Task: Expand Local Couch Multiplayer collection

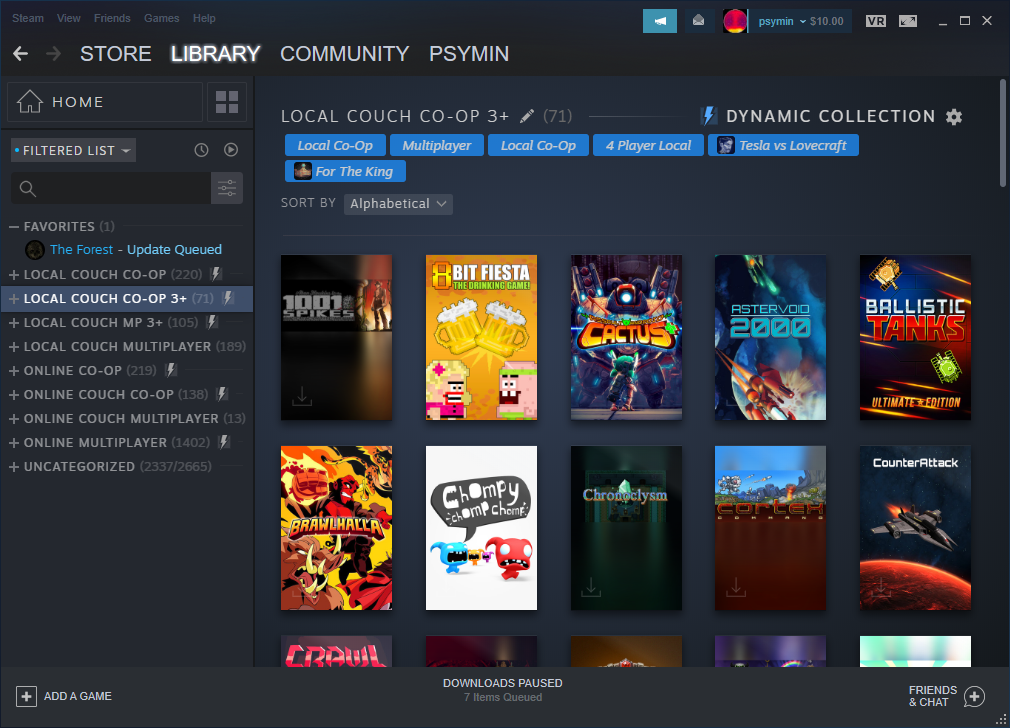Action: pyautogui.click(x=14, y=347)
